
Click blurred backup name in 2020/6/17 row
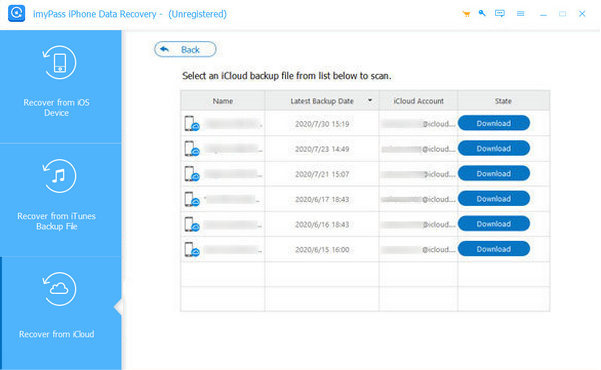pyautogui.click(x=232, y=199)
